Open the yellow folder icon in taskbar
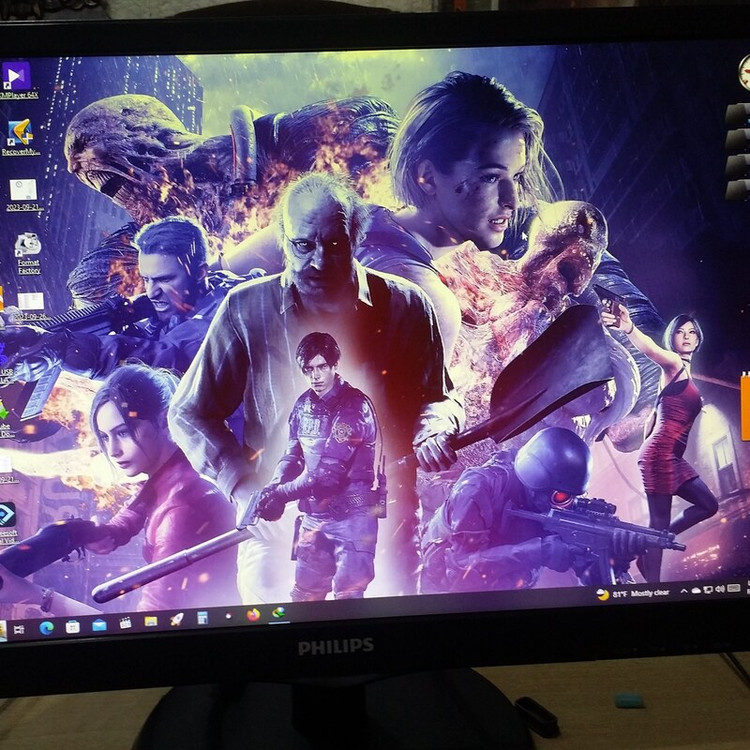 coord(150,621)
